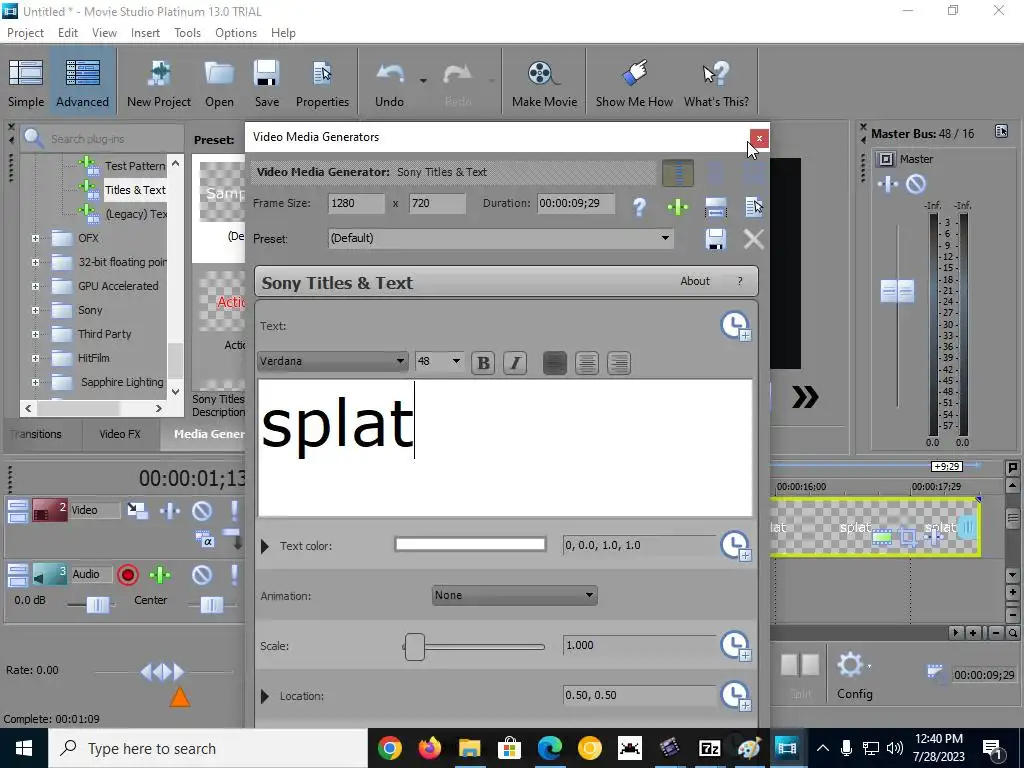Align text to the center
Viewport: 1024px width, 768px height.
coord(586,363)
